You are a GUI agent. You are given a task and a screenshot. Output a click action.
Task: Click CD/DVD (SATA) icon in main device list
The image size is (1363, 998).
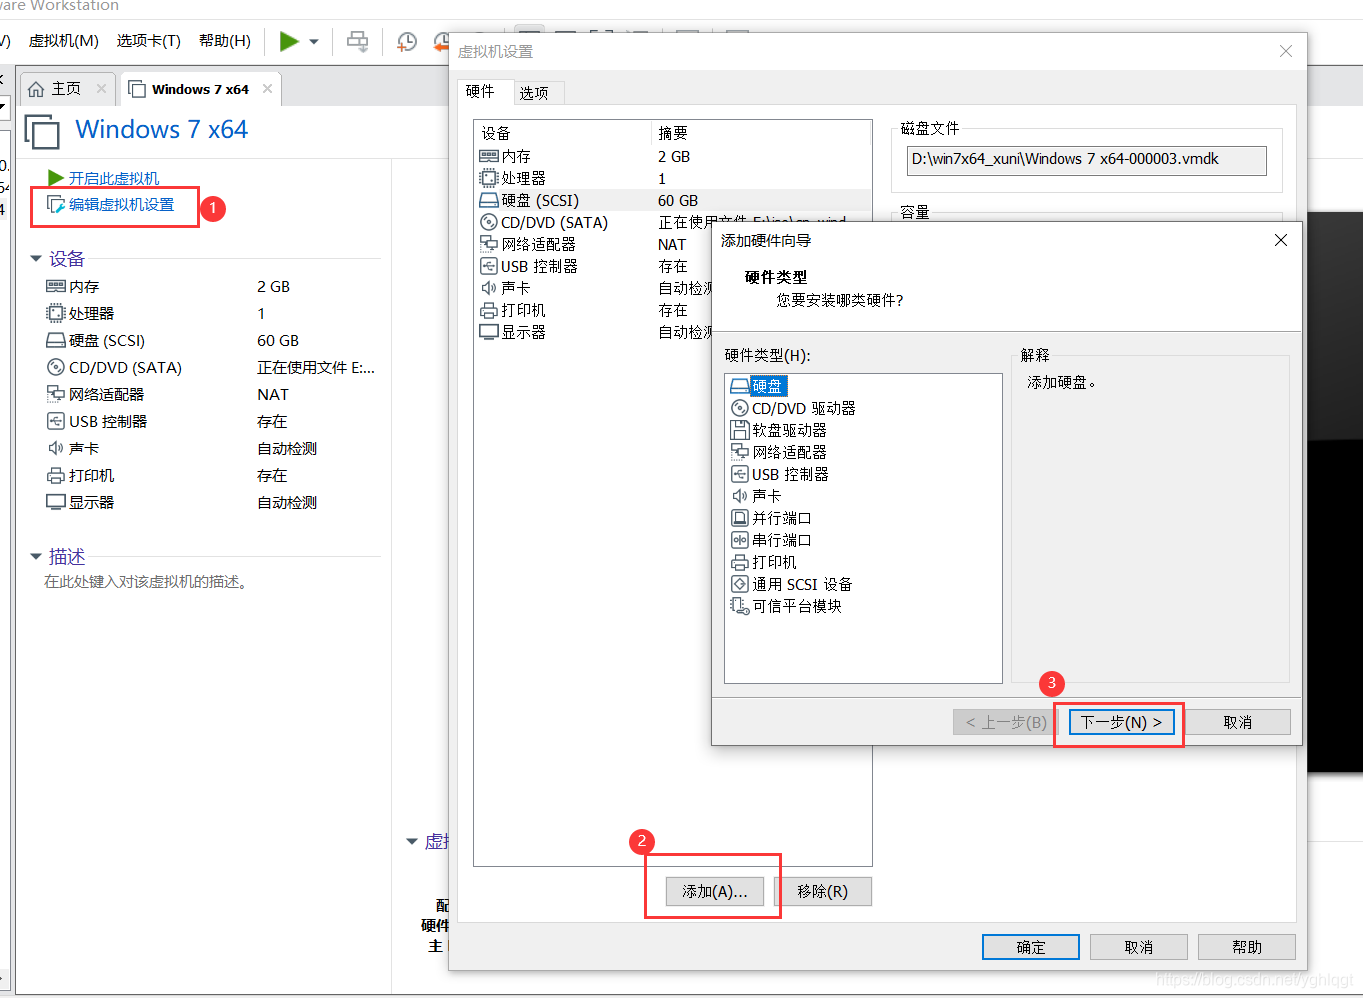click(x=56, y=367)
